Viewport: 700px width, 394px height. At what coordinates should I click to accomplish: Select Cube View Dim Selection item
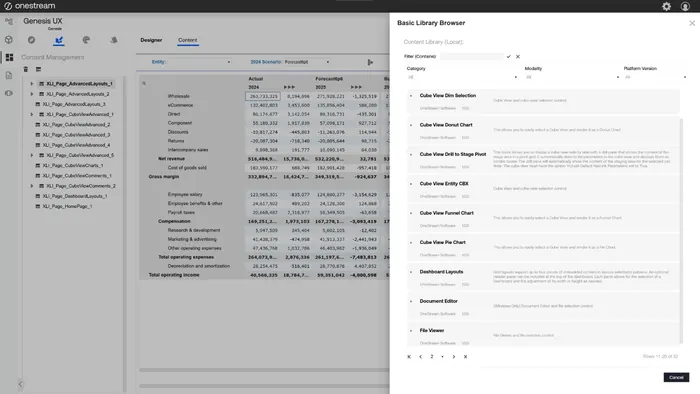click(x=543, y=101)
